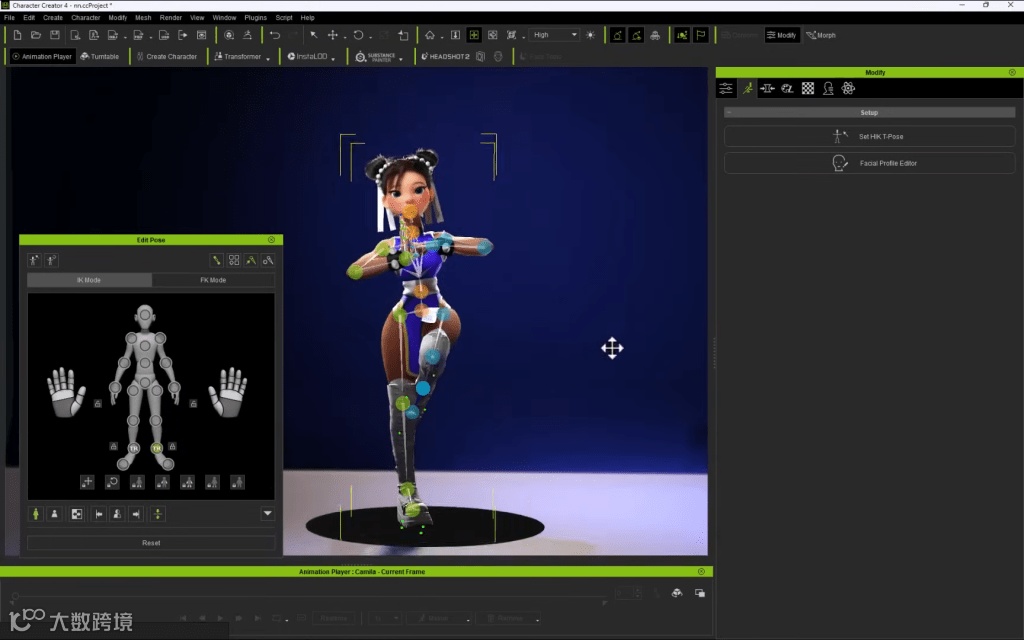Click the full body selection icon in Edit Pose

[36, 515]
